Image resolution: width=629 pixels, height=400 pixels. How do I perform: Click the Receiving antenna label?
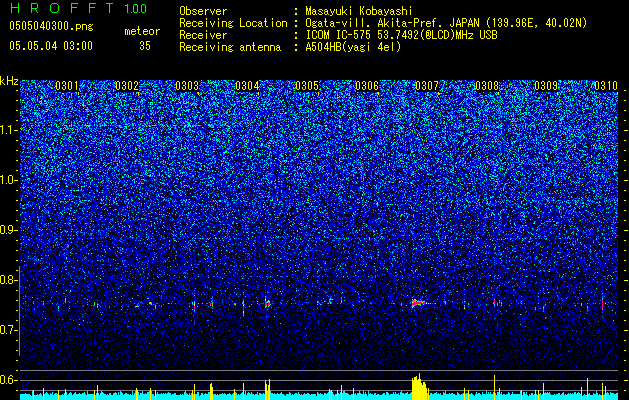pos(230,47)
